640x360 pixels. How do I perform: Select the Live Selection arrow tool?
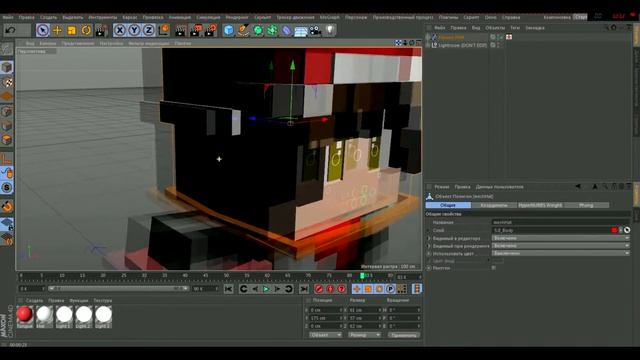(x=42, y=30)
